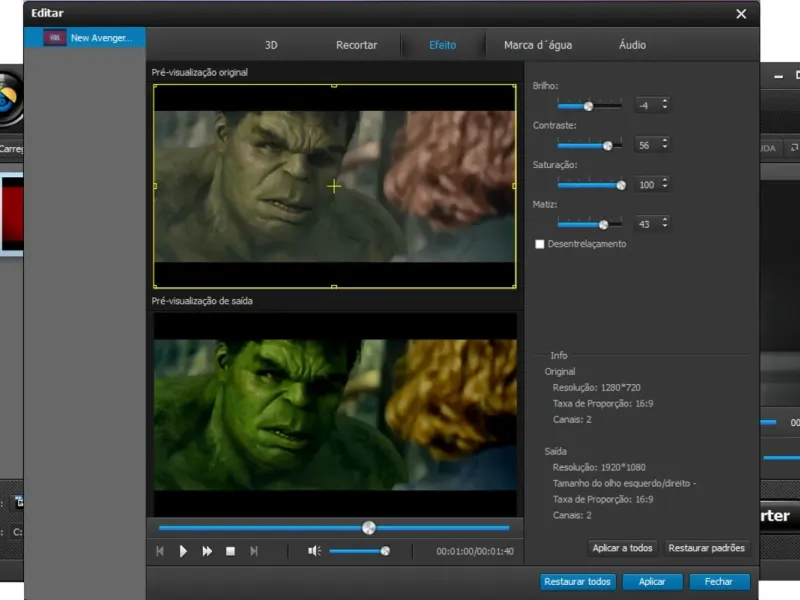Click the Restaurar padrões button

pos(706,548)
